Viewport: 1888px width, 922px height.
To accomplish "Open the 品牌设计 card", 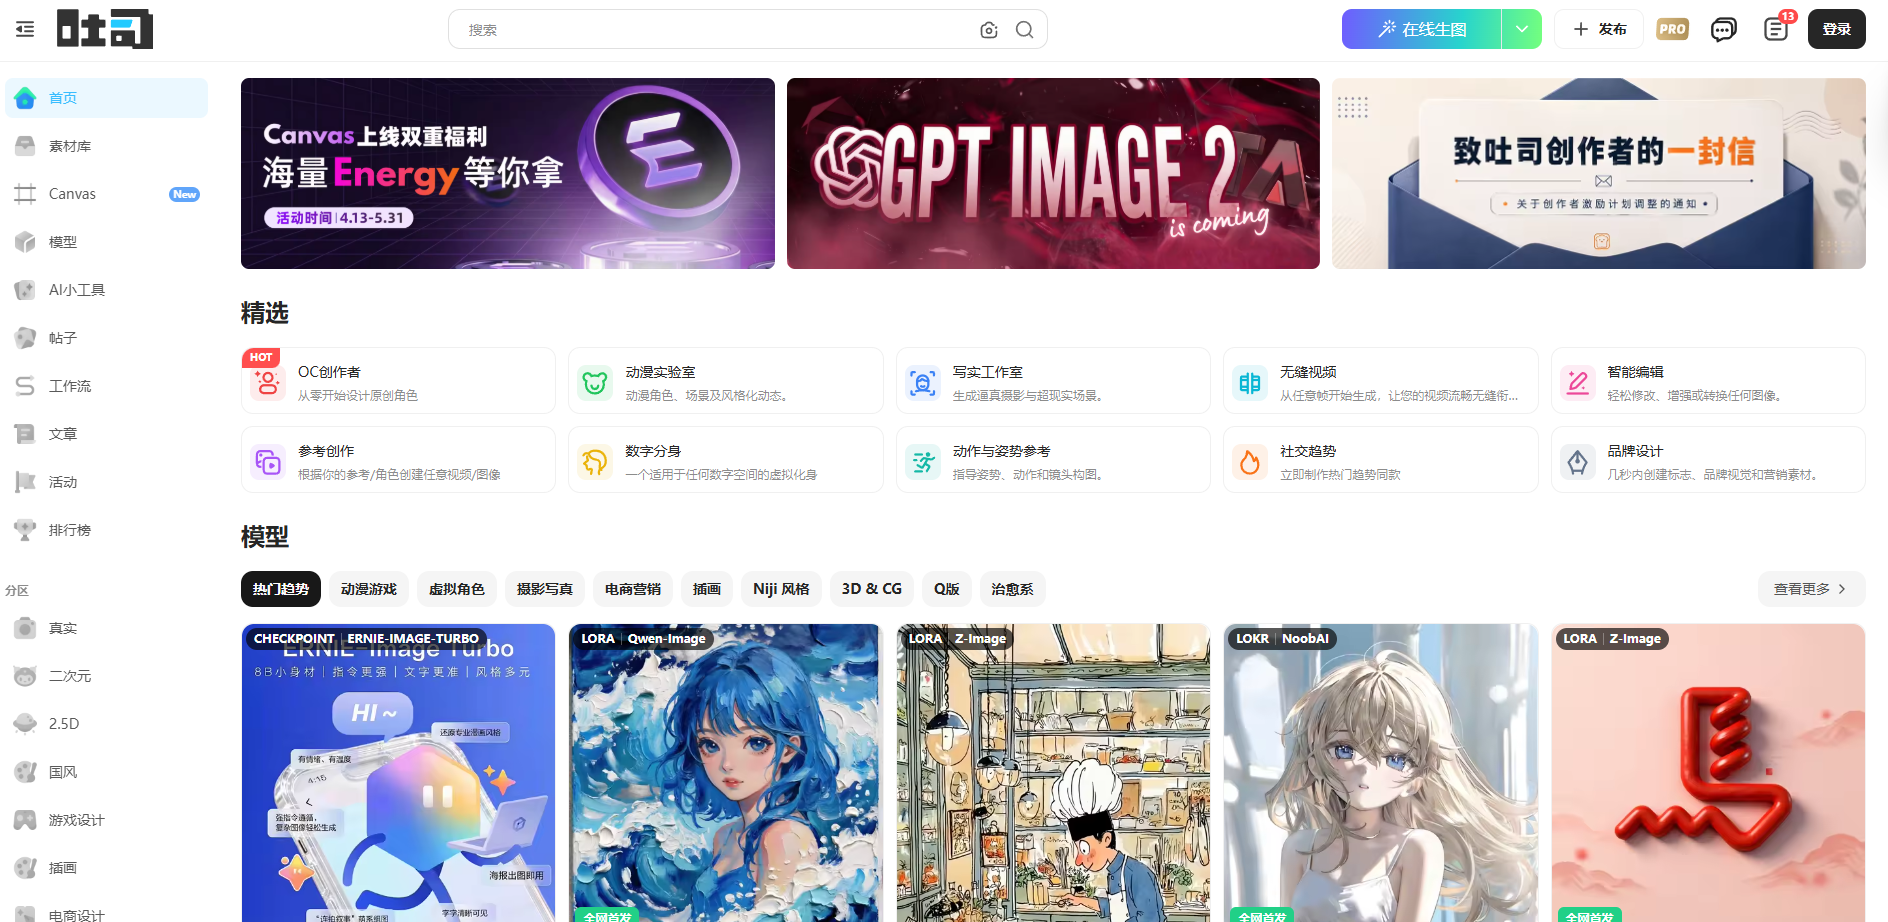I will point(1708,460).
